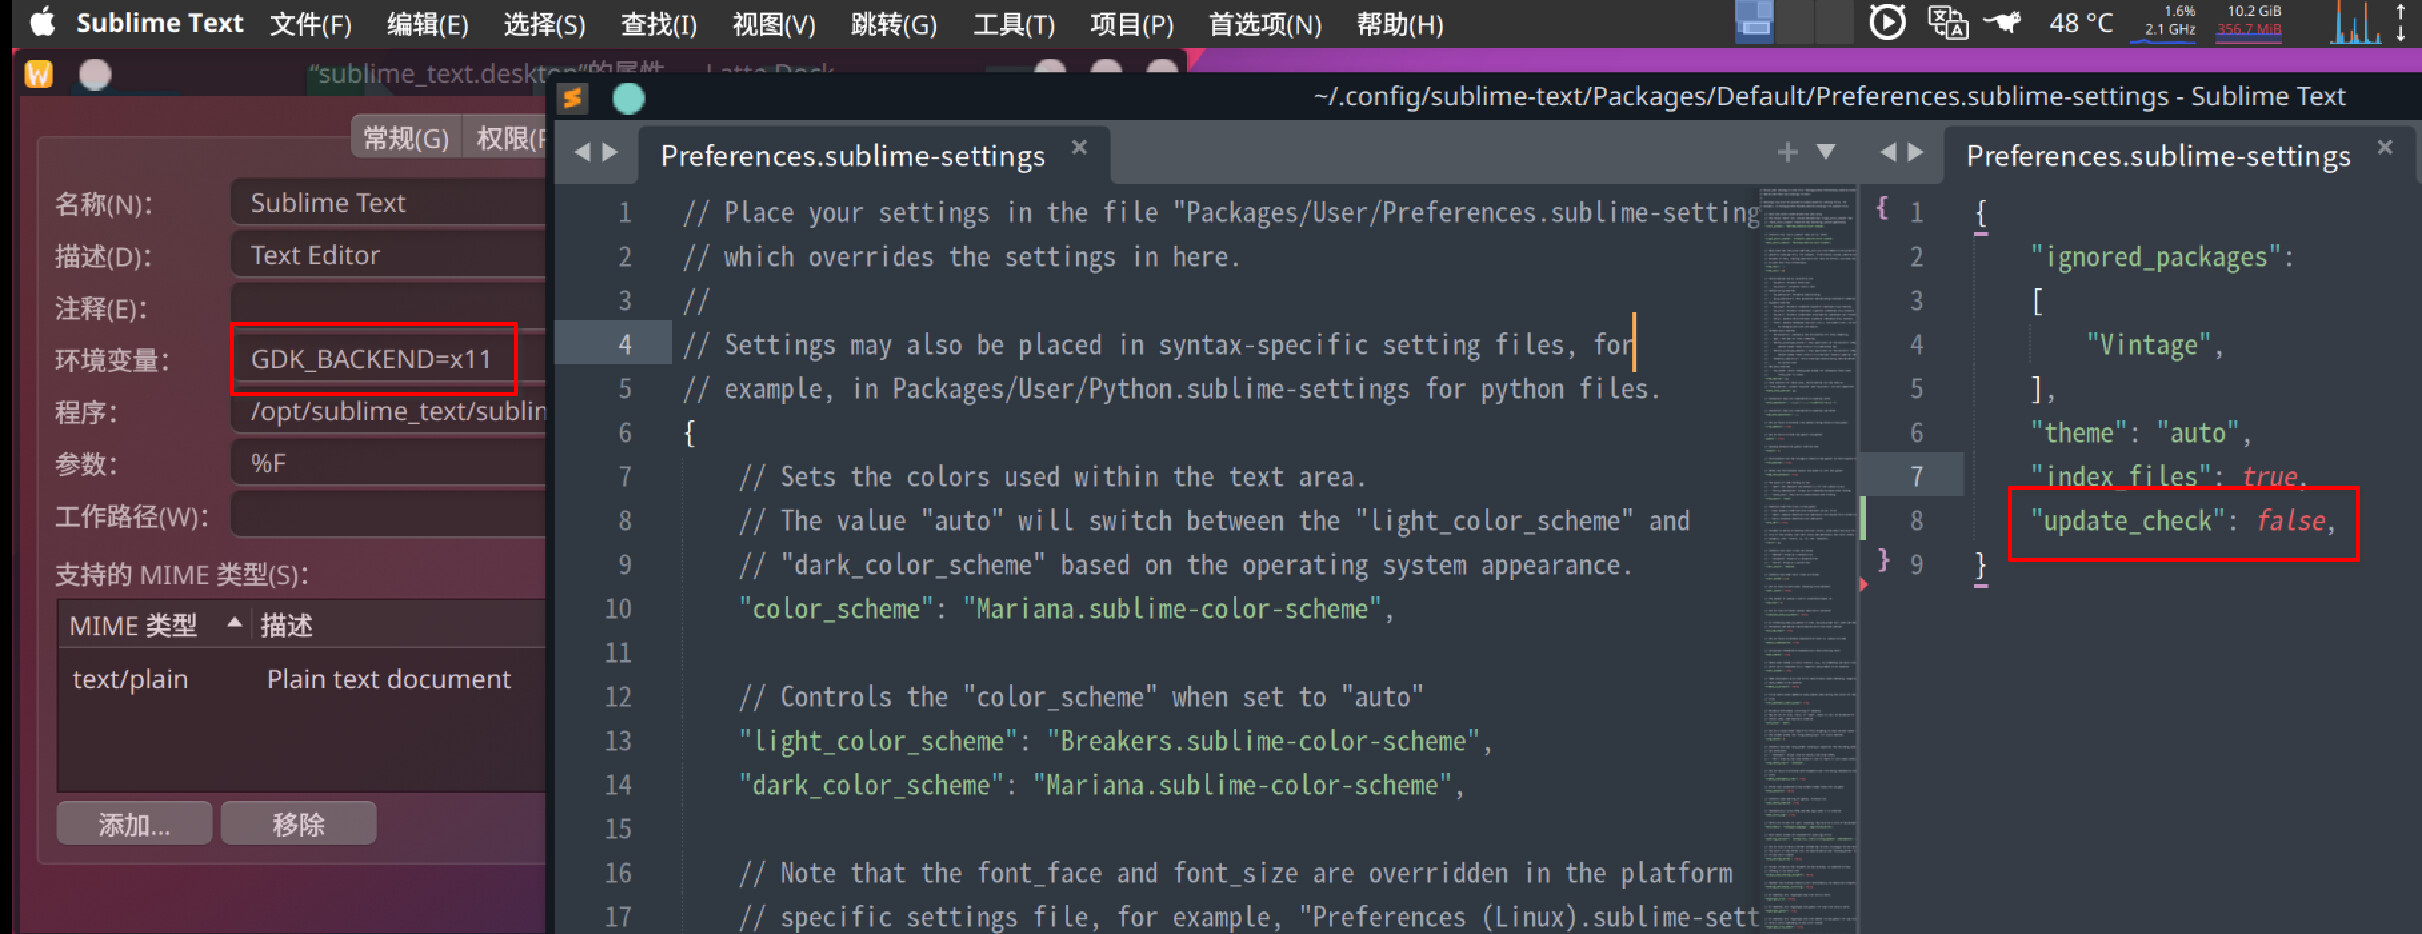Open the 编辑(E) menu

pos(428,24)
